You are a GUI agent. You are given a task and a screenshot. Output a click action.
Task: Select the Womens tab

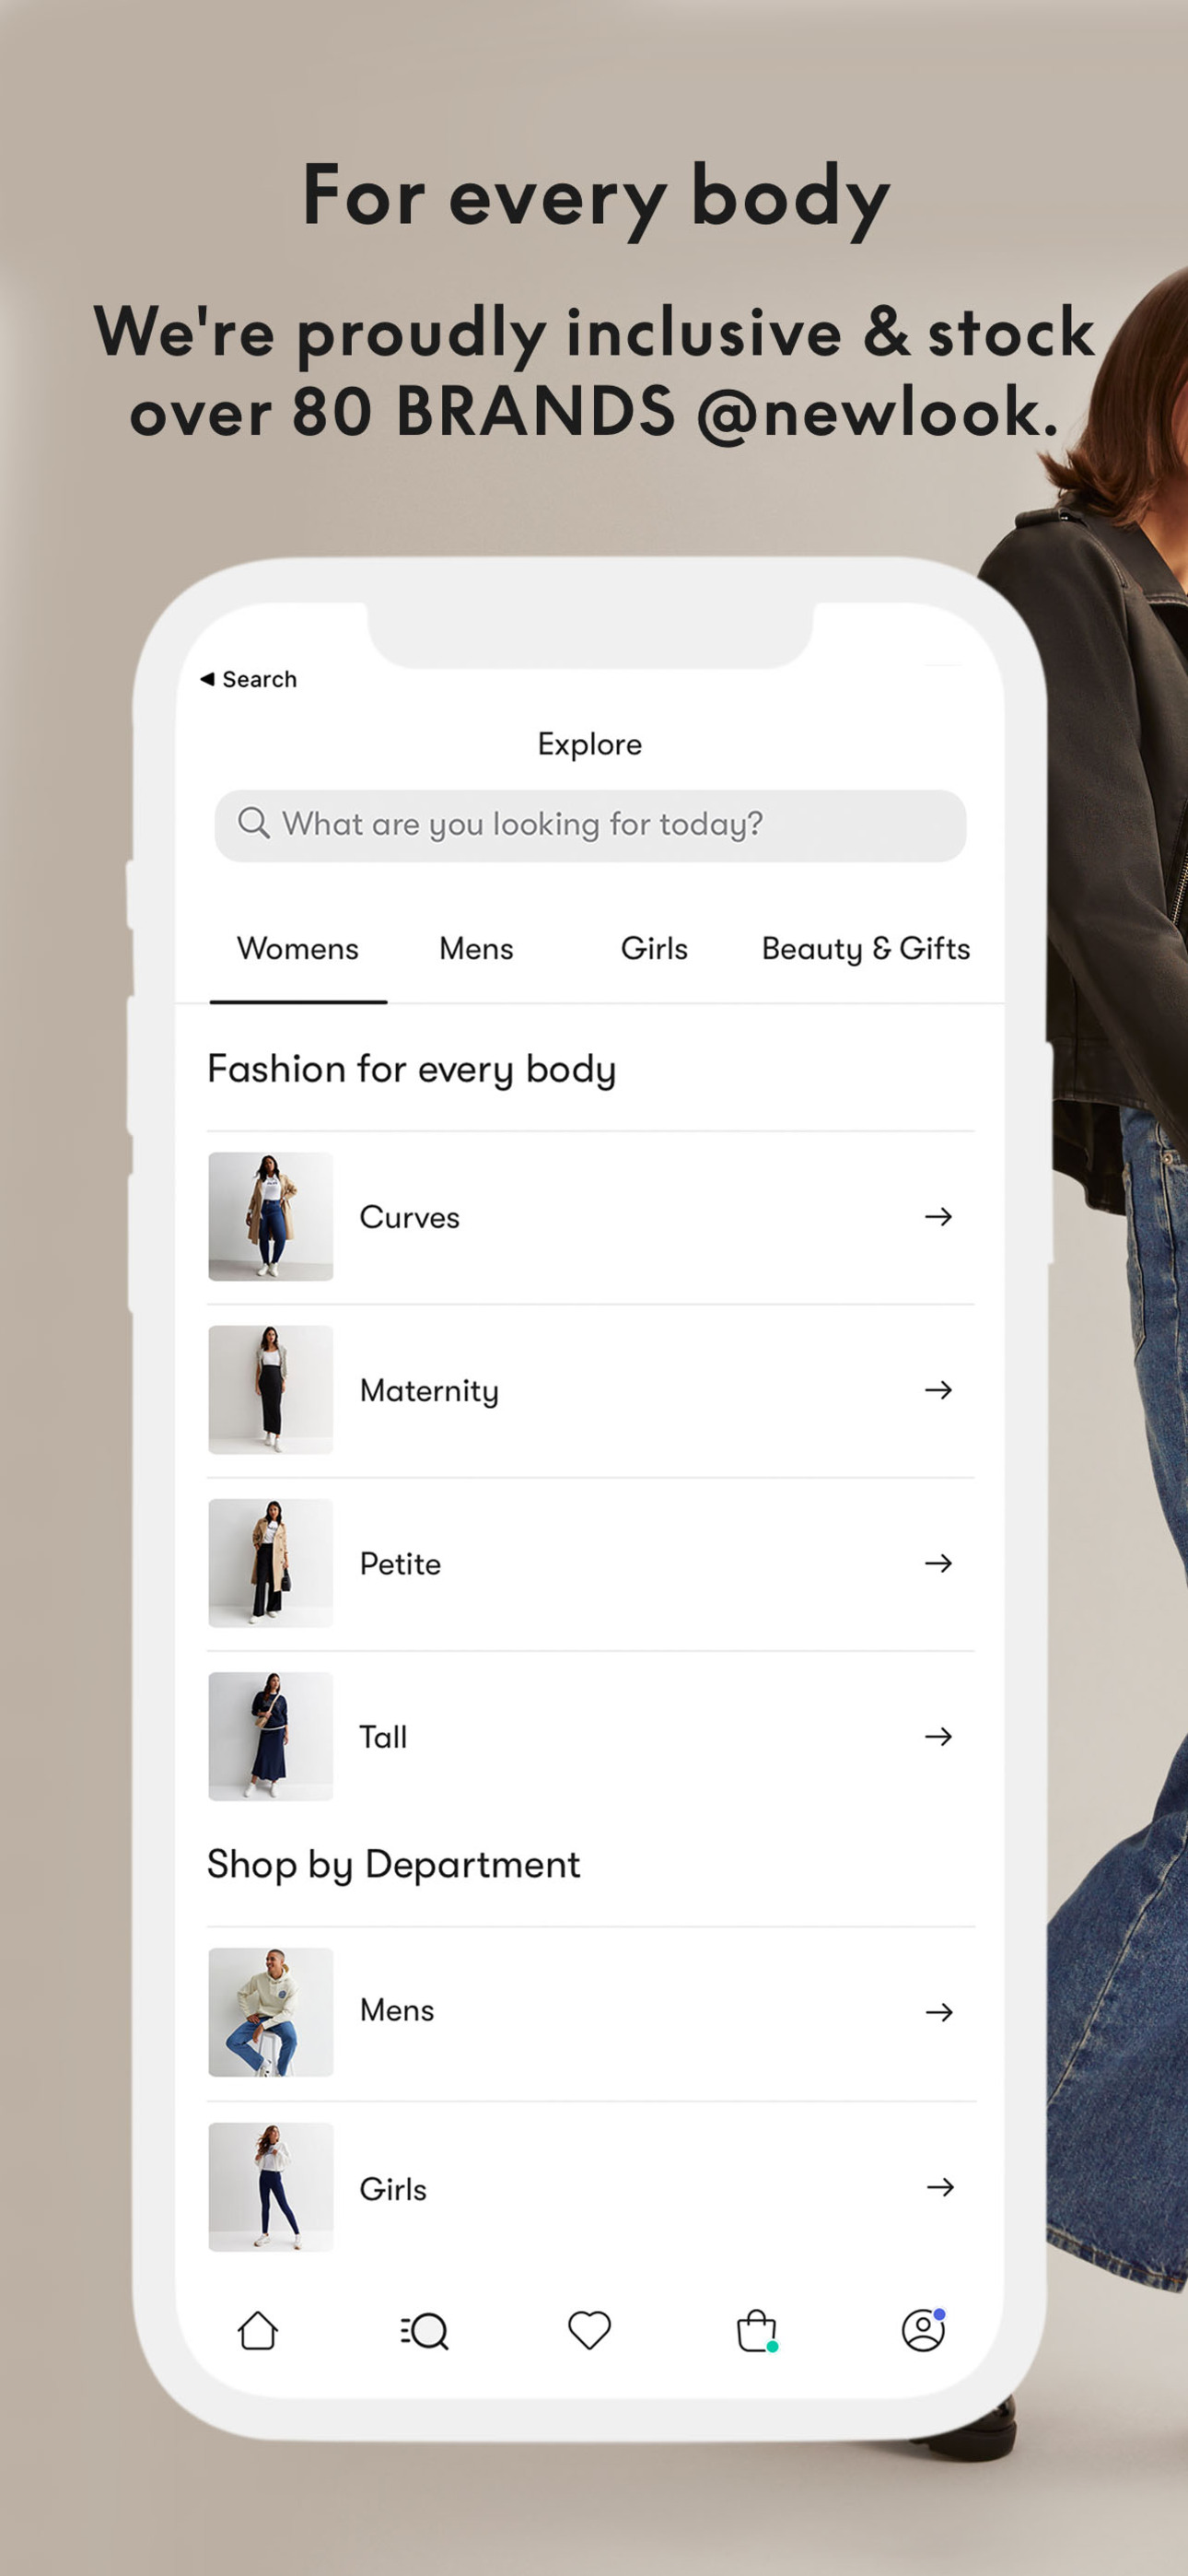pyautogui.click(x=298, y=948)
